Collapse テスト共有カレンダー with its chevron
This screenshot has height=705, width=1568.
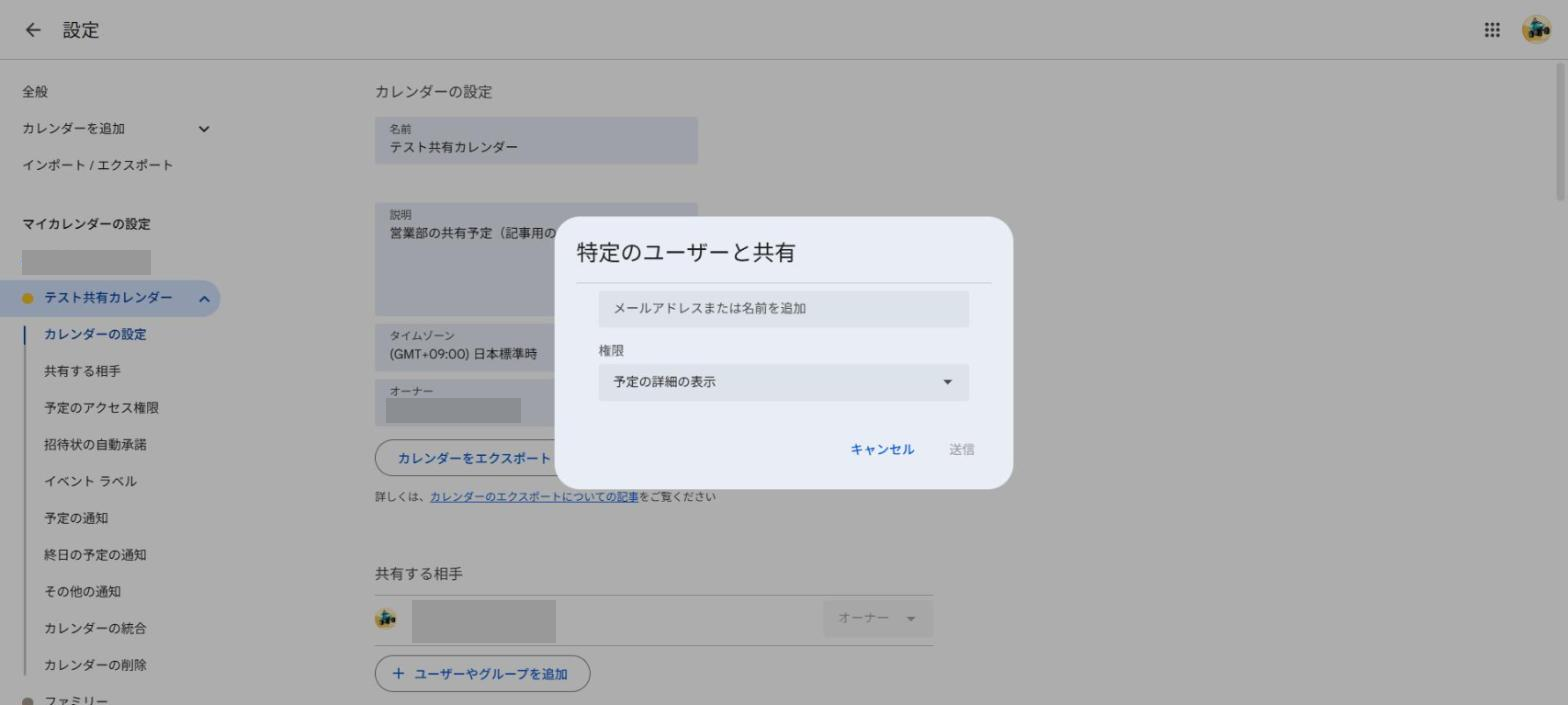click(204, 298)
